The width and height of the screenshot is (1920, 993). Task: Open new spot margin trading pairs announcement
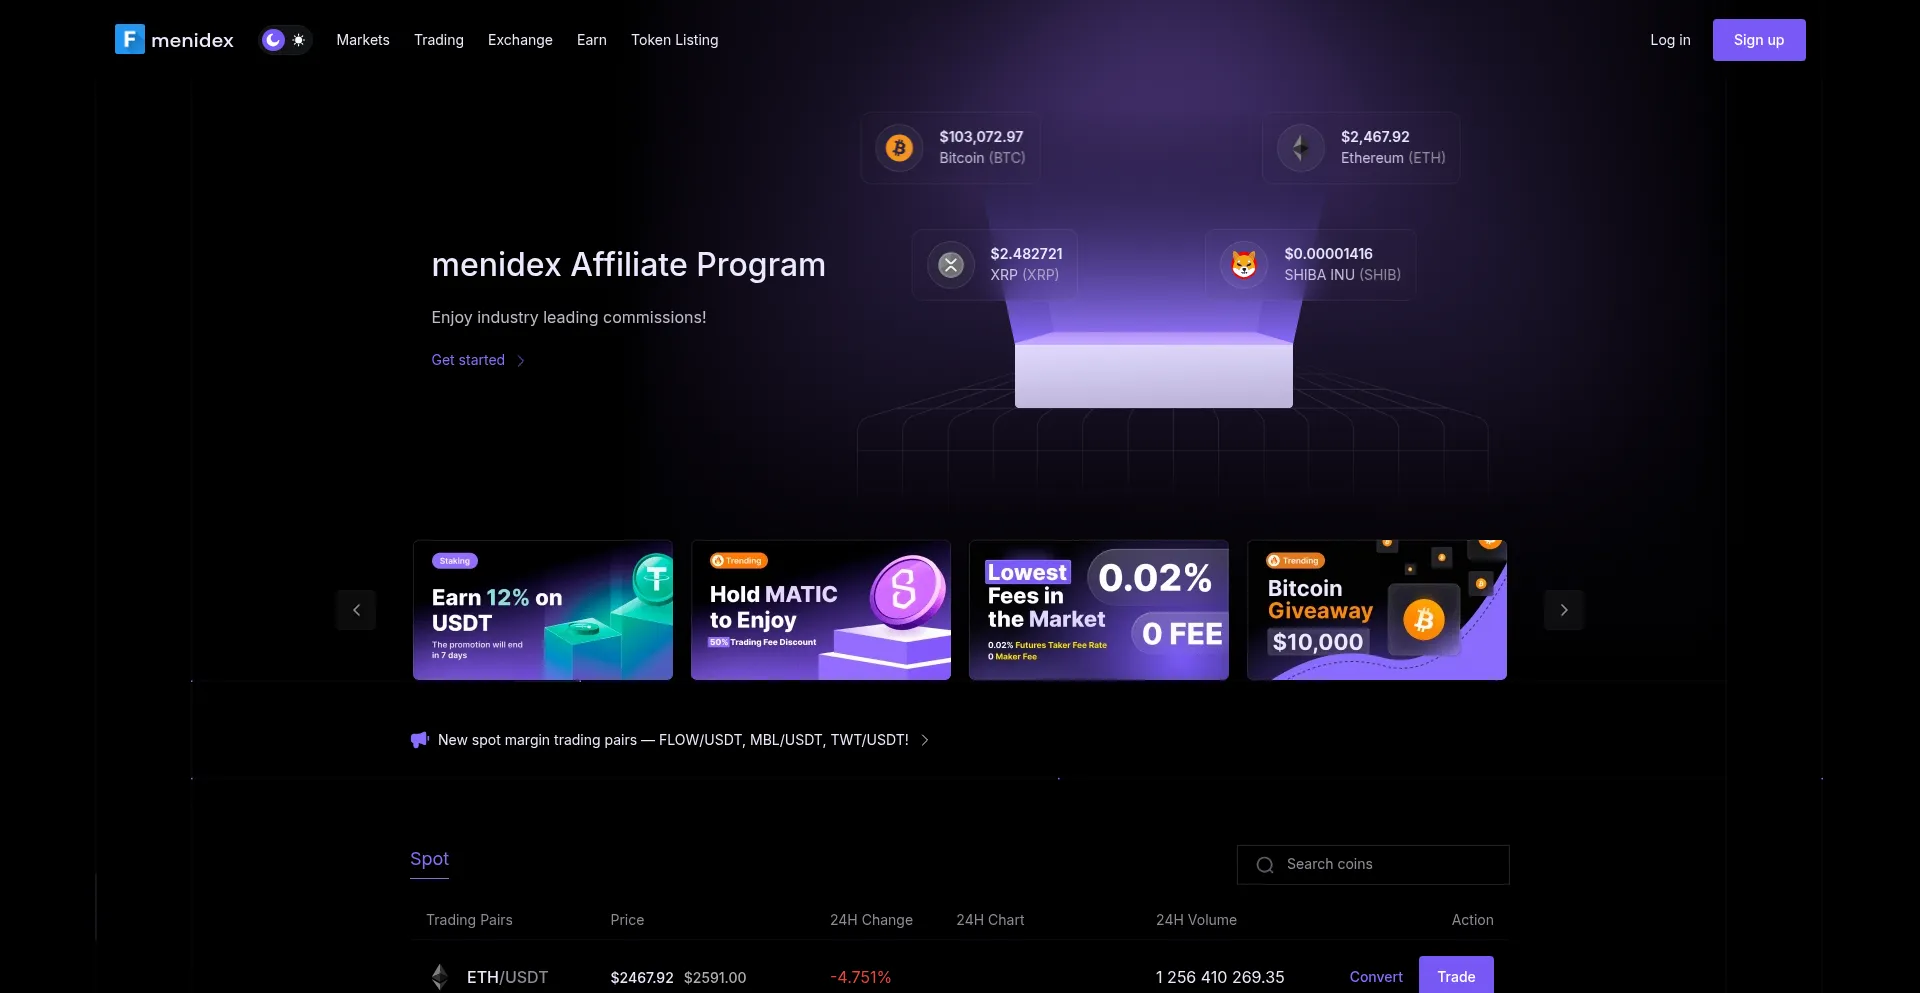coord(673,740)
